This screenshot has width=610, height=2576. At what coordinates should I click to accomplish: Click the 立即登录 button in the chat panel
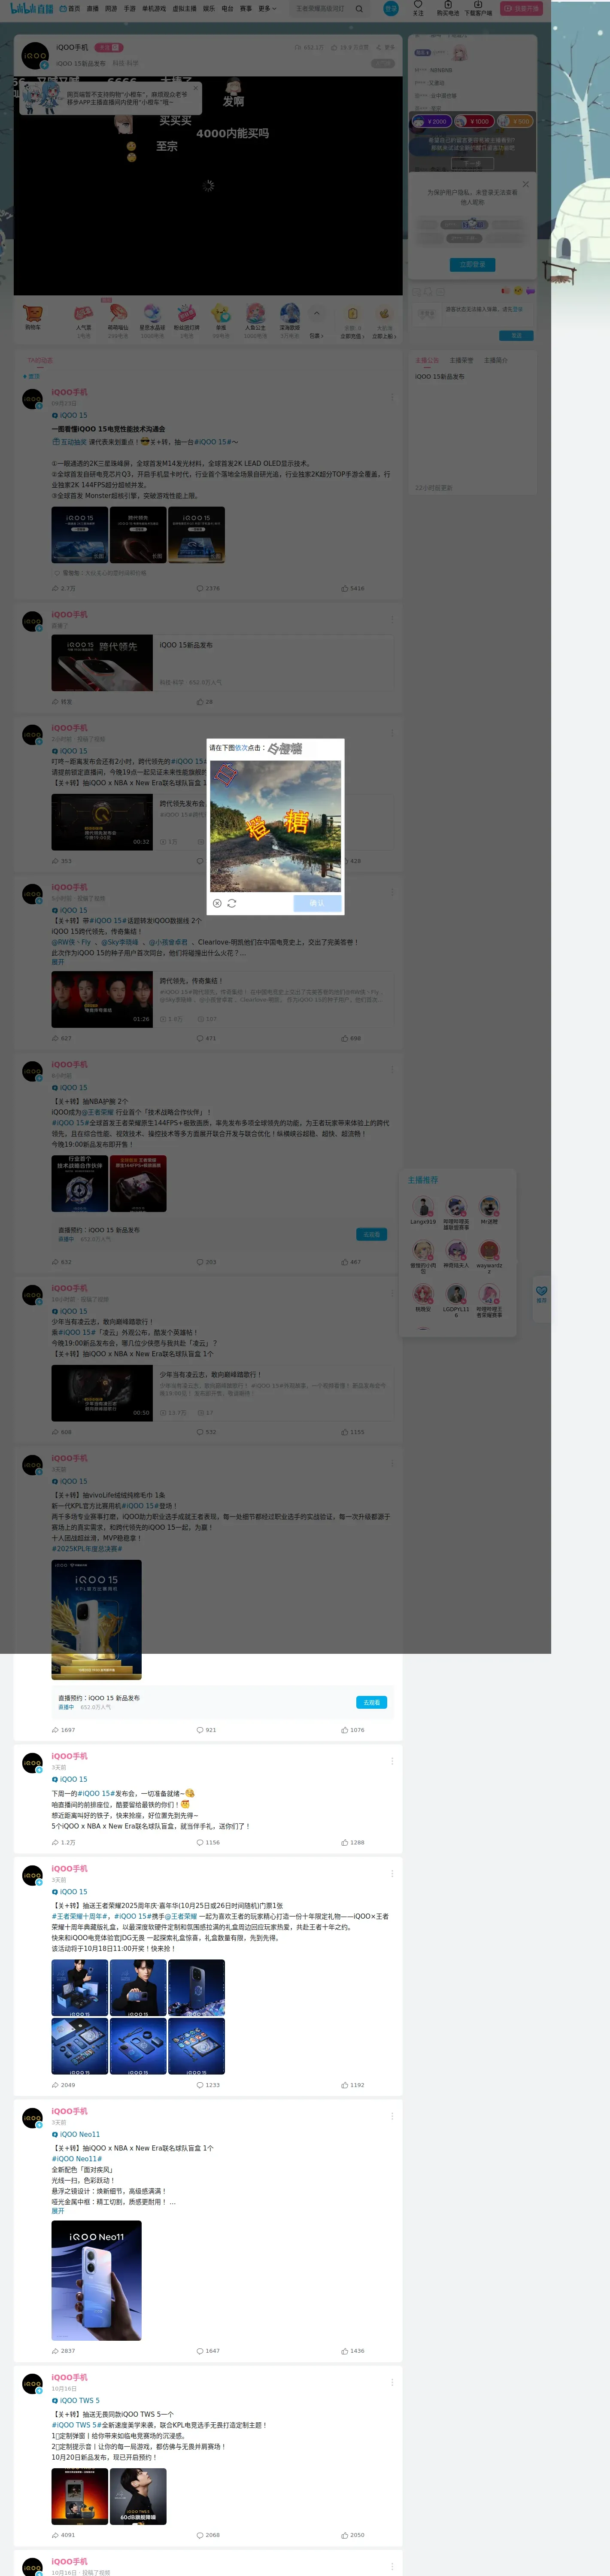click(x=472, y=265)
